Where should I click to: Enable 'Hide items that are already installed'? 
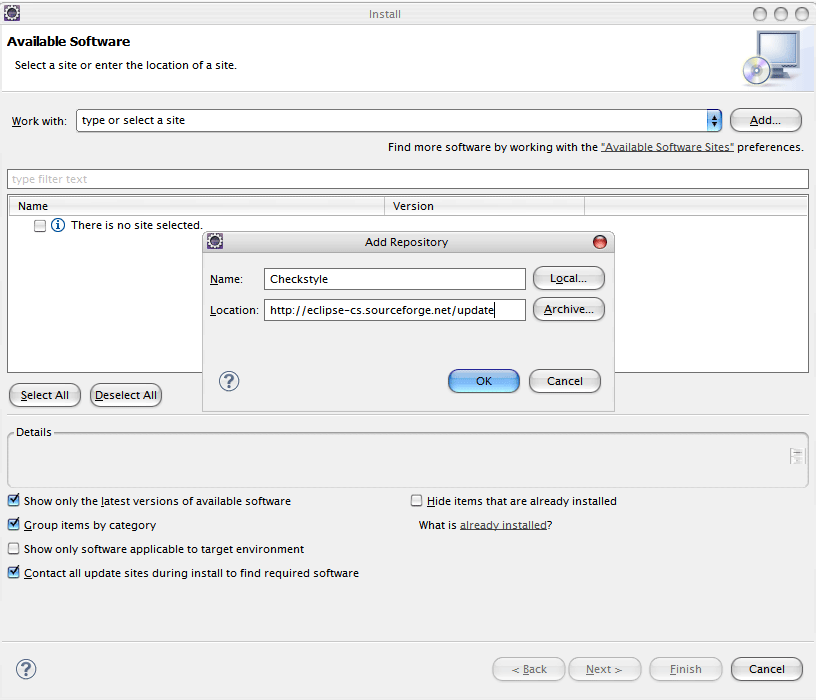pos(417,501)
